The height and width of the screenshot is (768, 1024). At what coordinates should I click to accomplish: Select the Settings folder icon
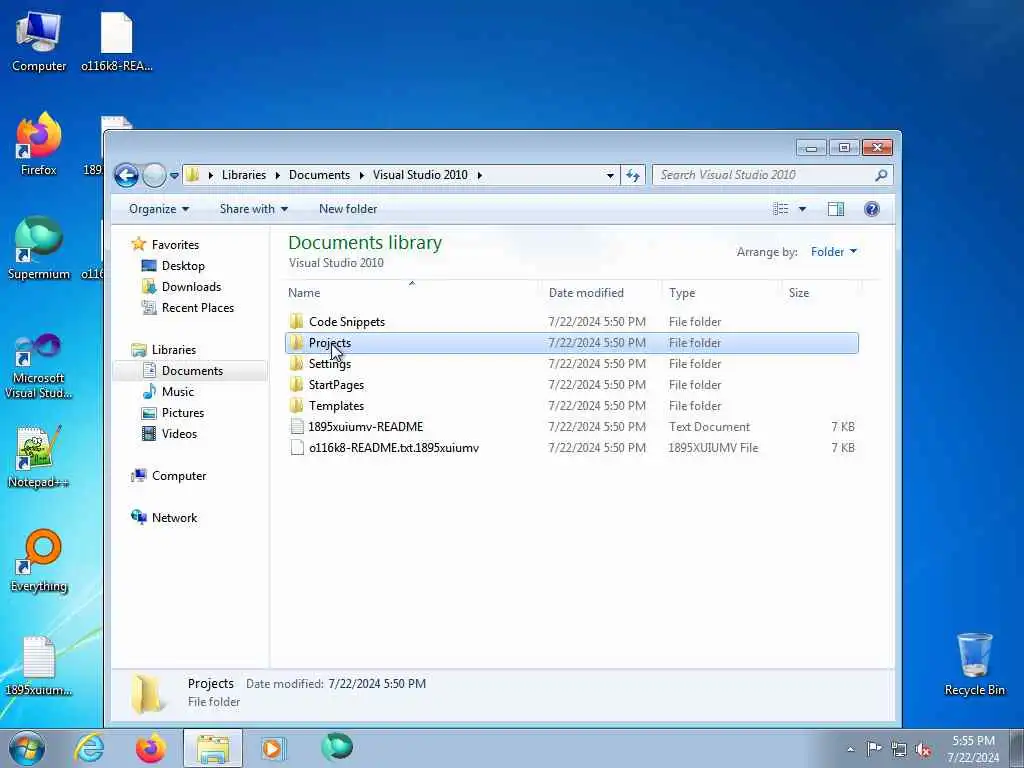point(296,364)
